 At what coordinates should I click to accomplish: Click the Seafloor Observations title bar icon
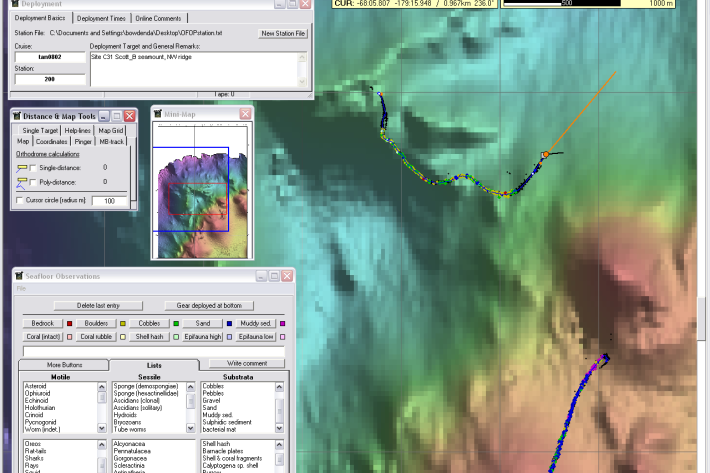pos(19,276)
